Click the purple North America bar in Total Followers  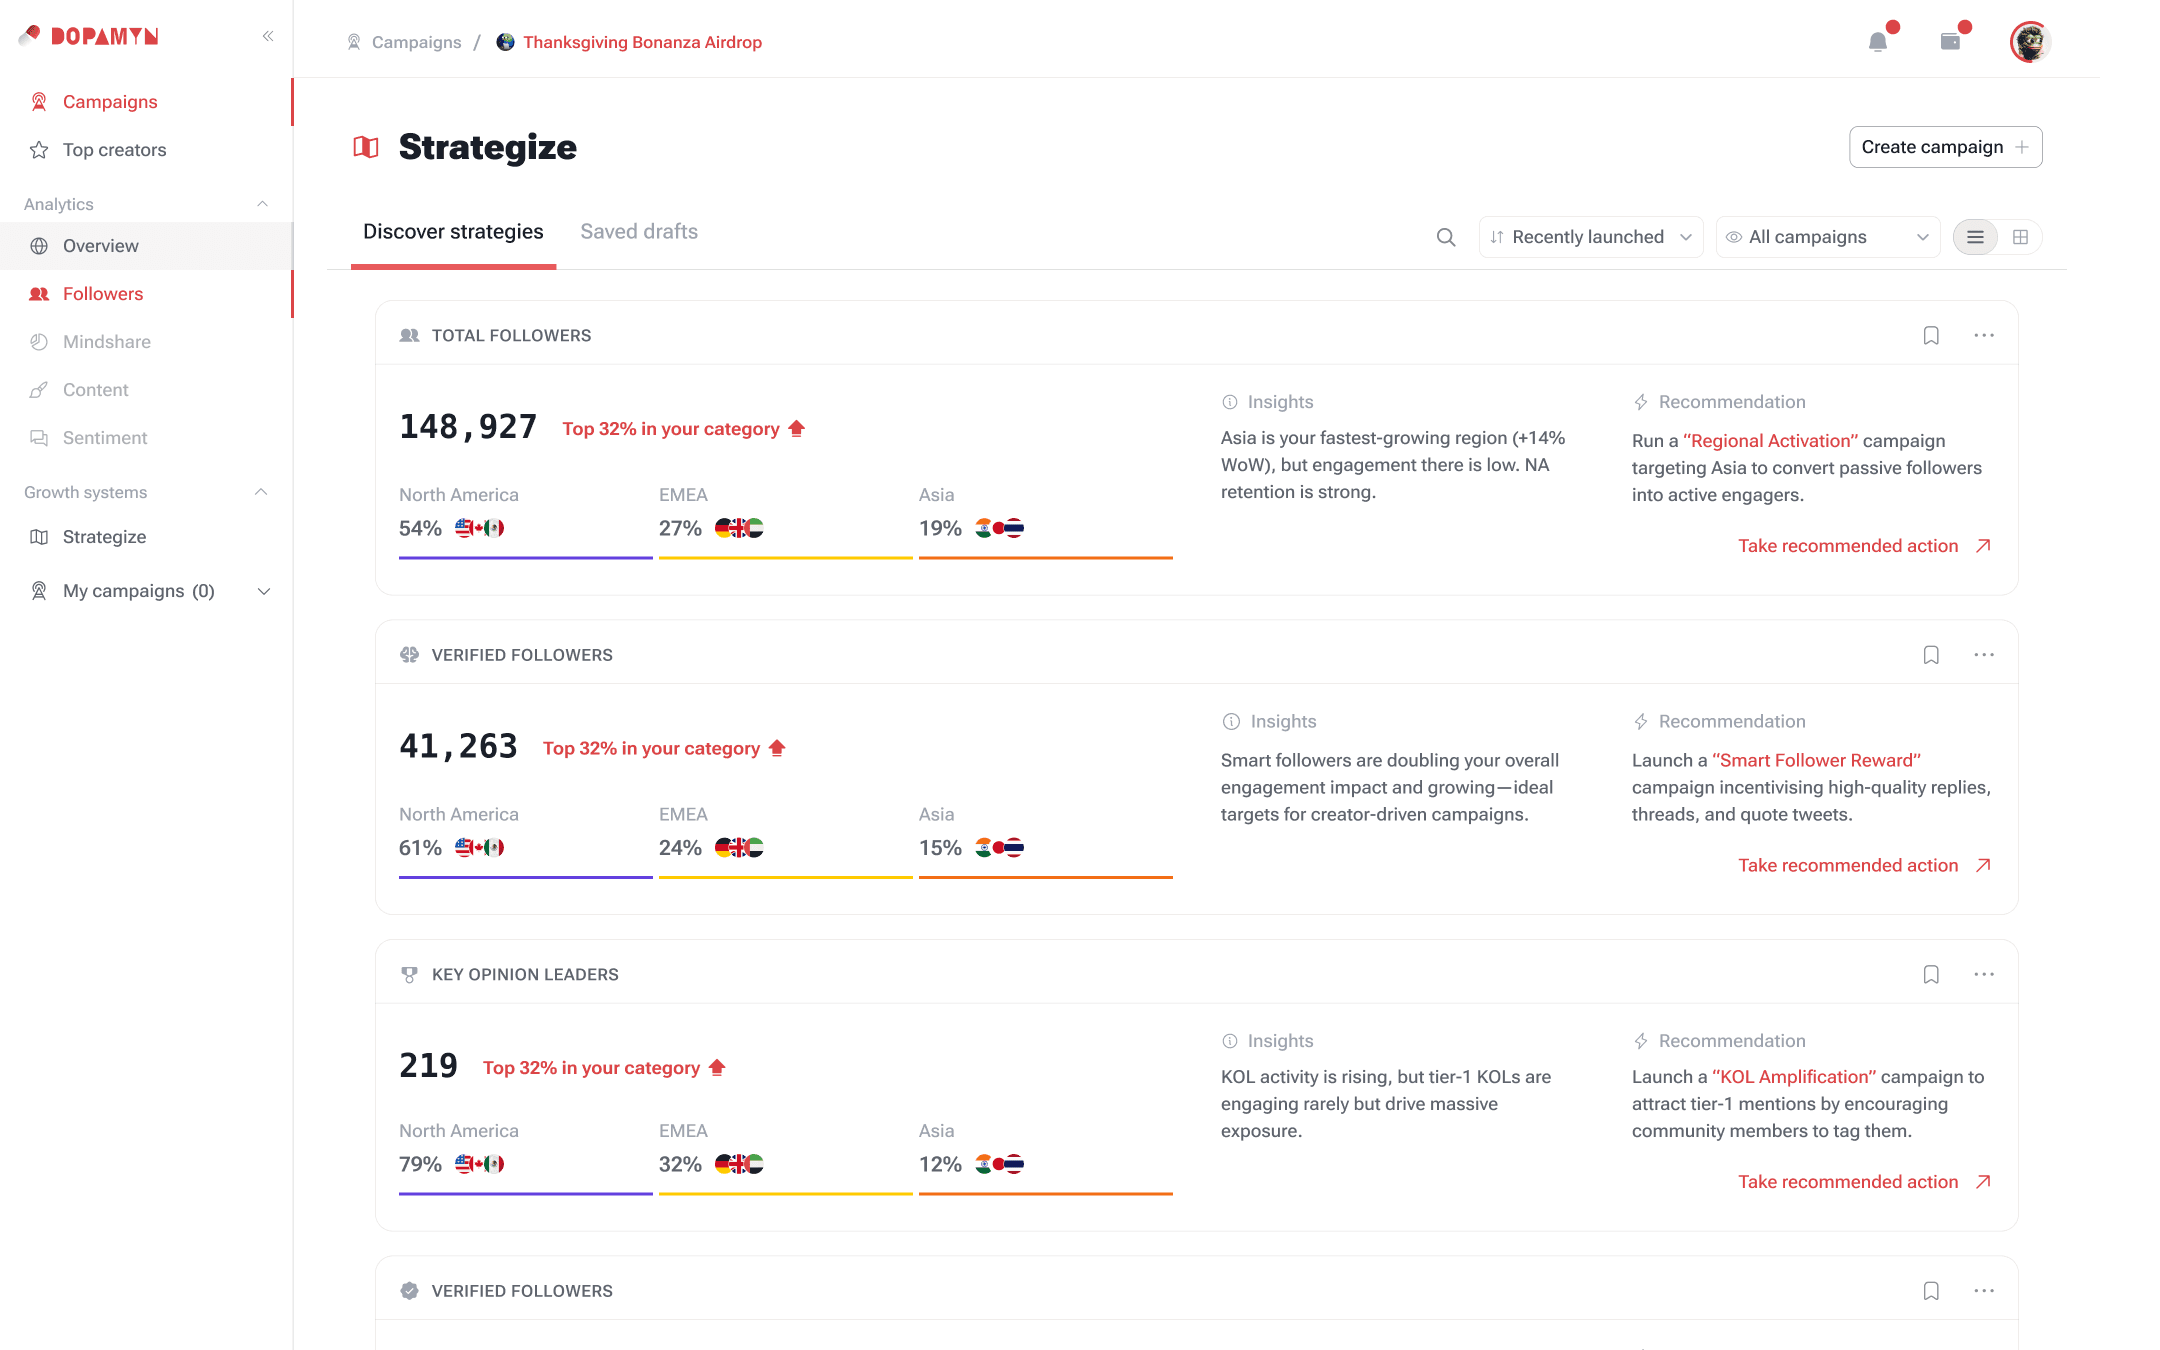coord(525,557)
